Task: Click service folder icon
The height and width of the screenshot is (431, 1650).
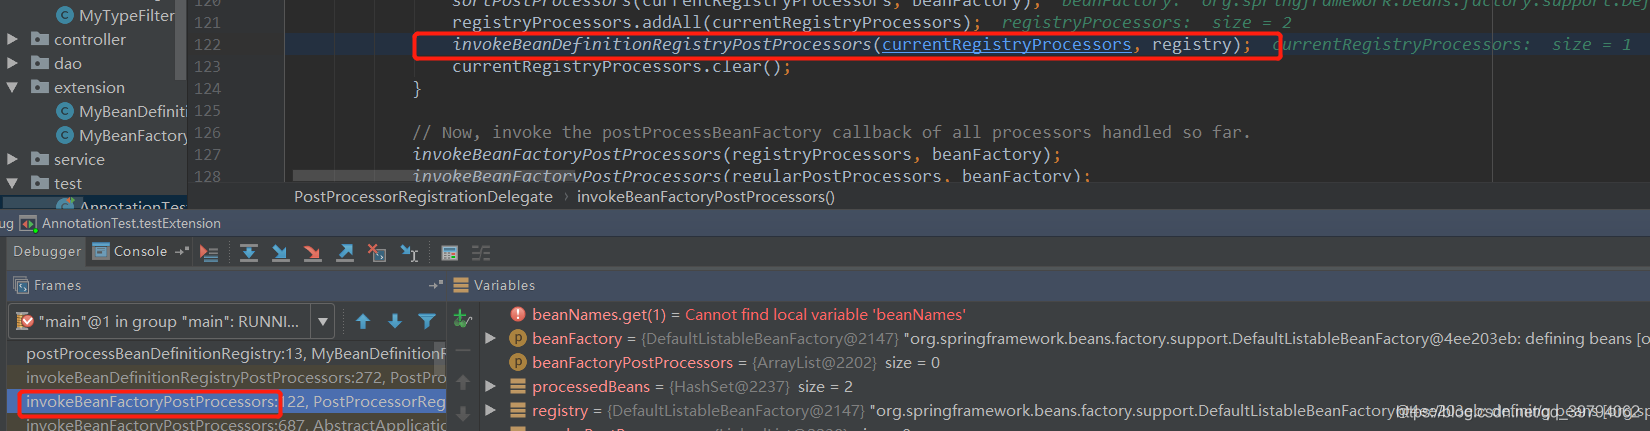Action: click(x=40, y=159)
